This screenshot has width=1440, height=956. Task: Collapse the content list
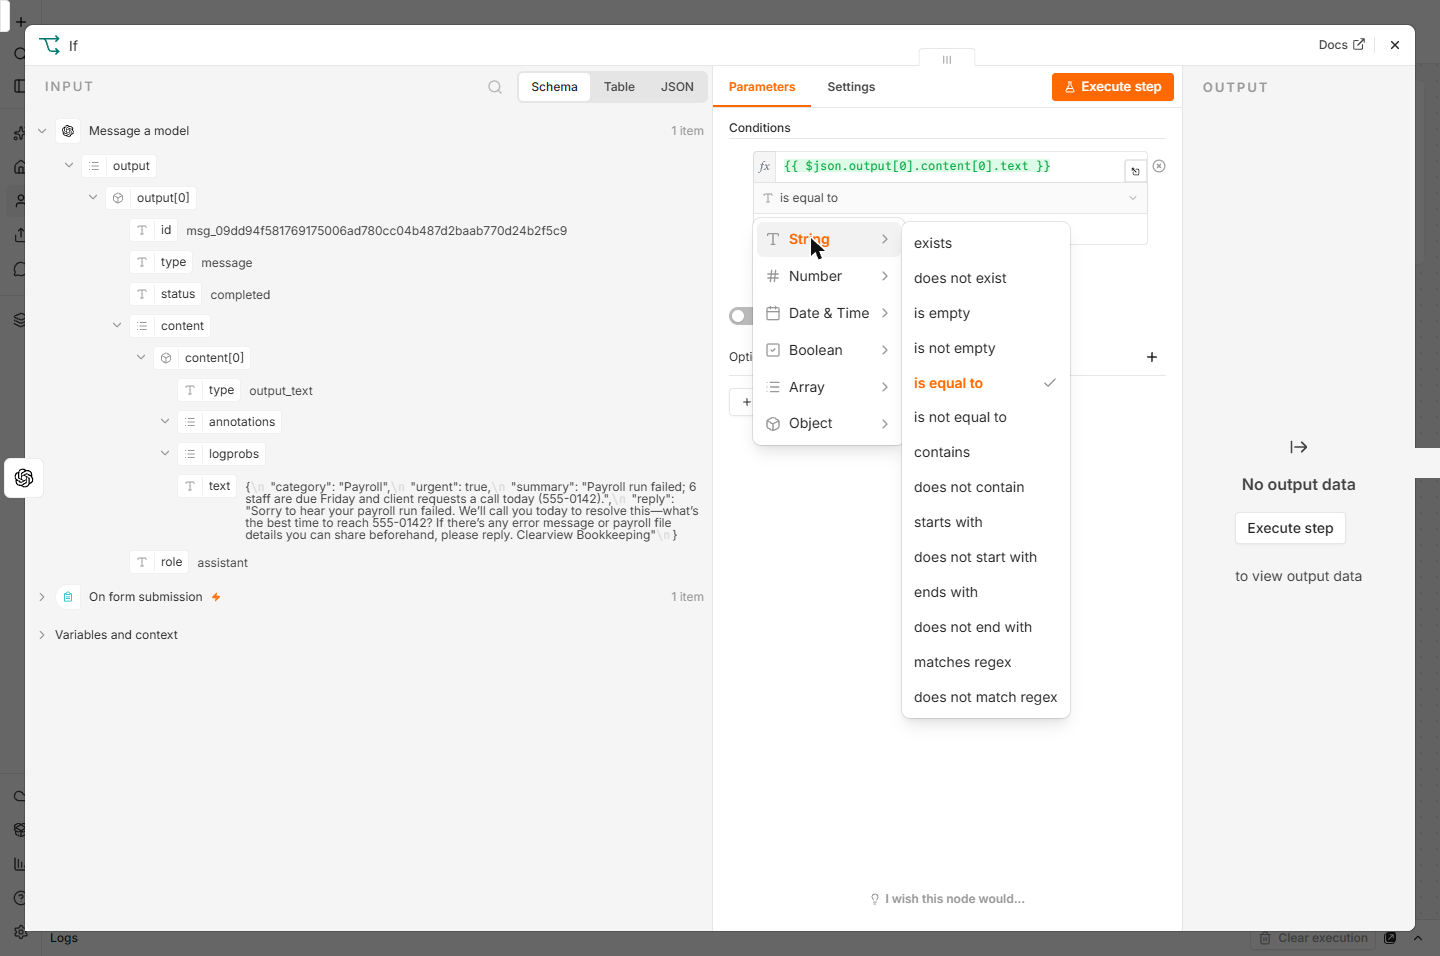tap(117, 326)
